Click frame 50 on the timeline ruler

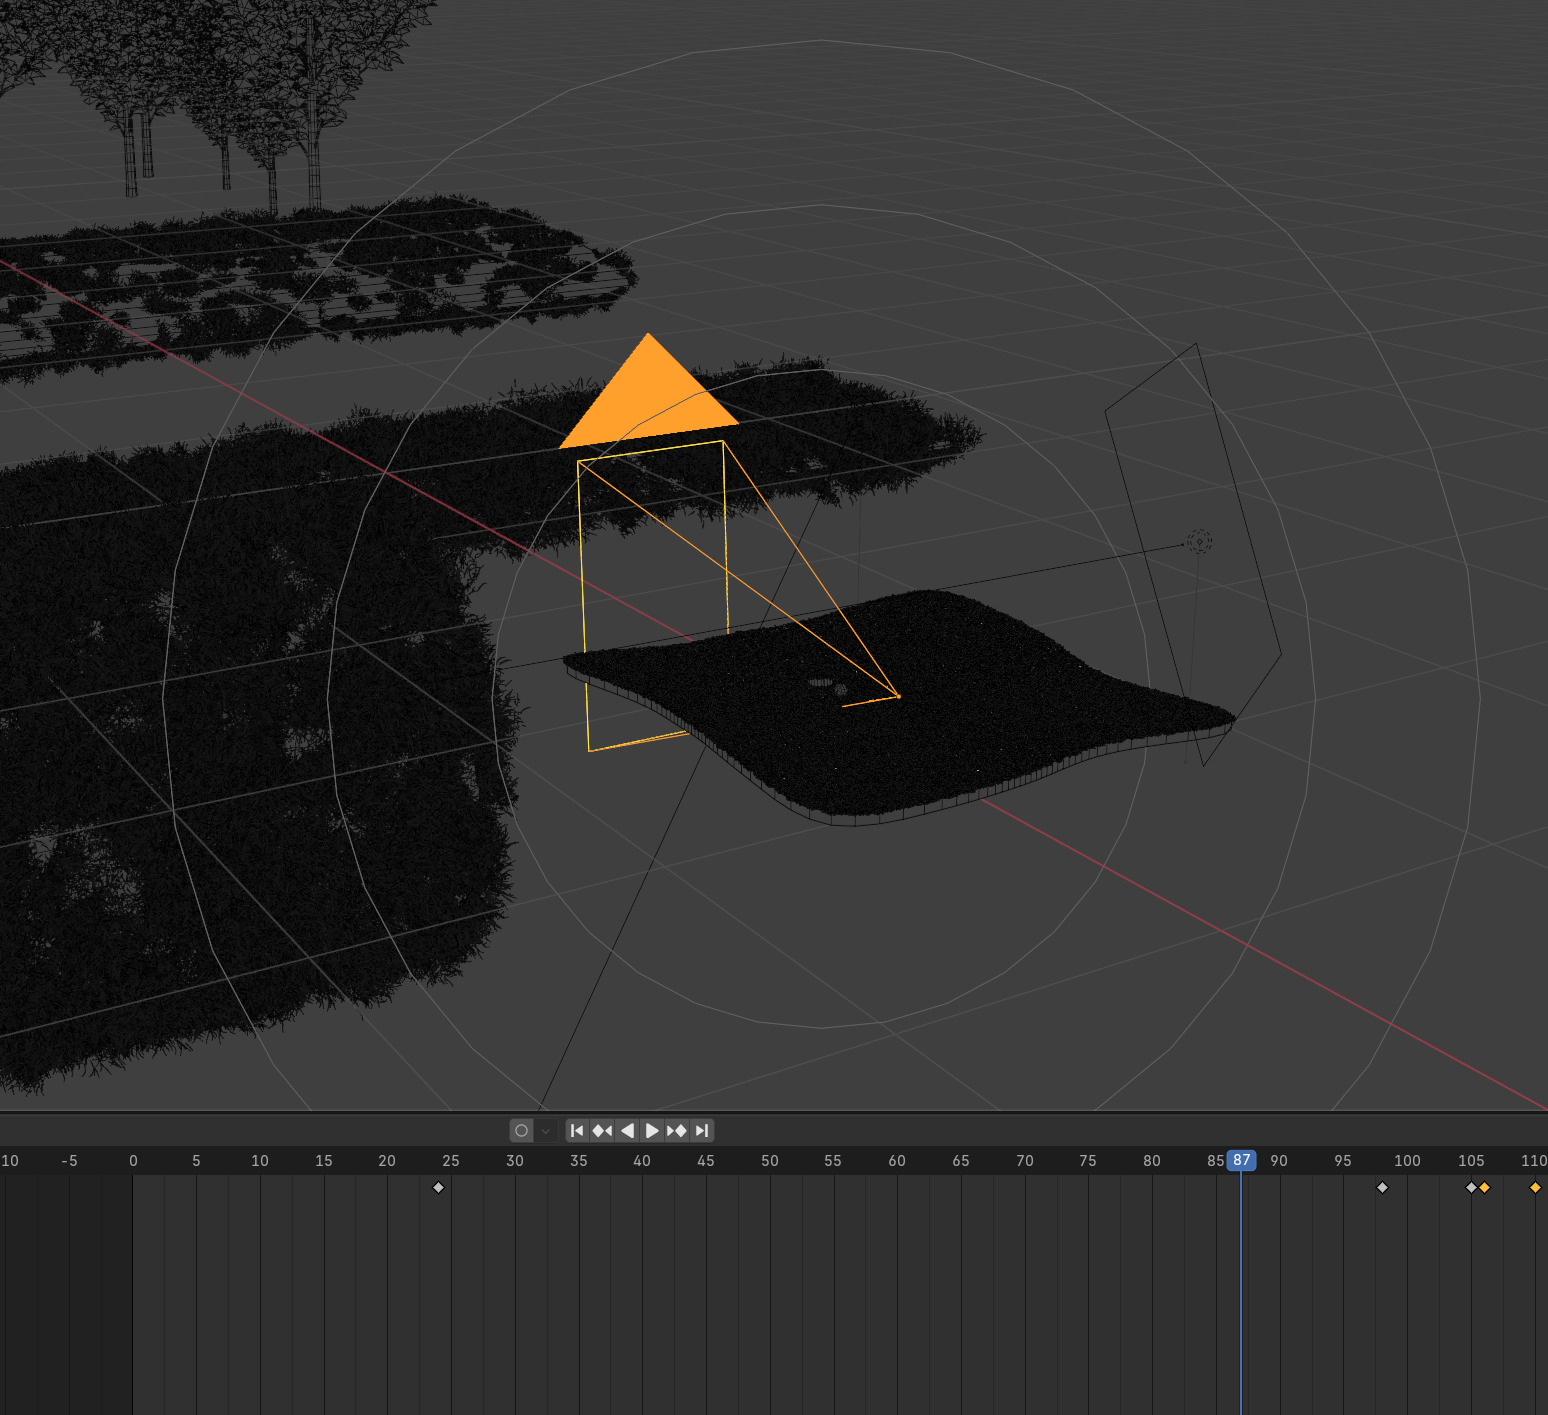point(769,1160)
